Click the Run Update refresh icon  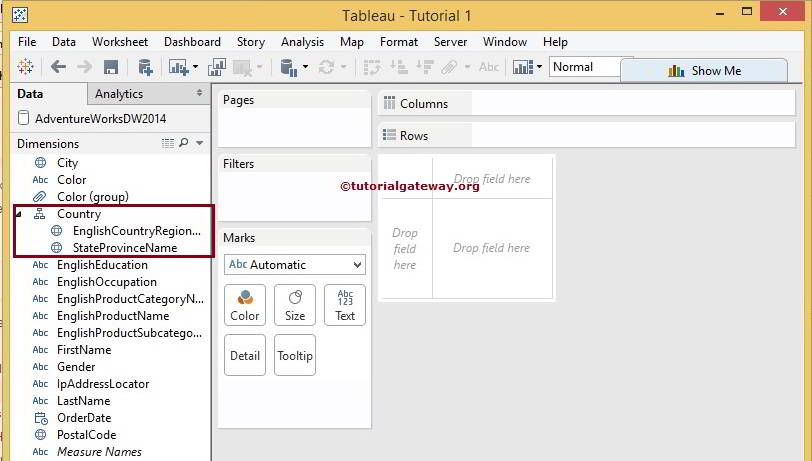pyautogui.click(x=326, y=67)
